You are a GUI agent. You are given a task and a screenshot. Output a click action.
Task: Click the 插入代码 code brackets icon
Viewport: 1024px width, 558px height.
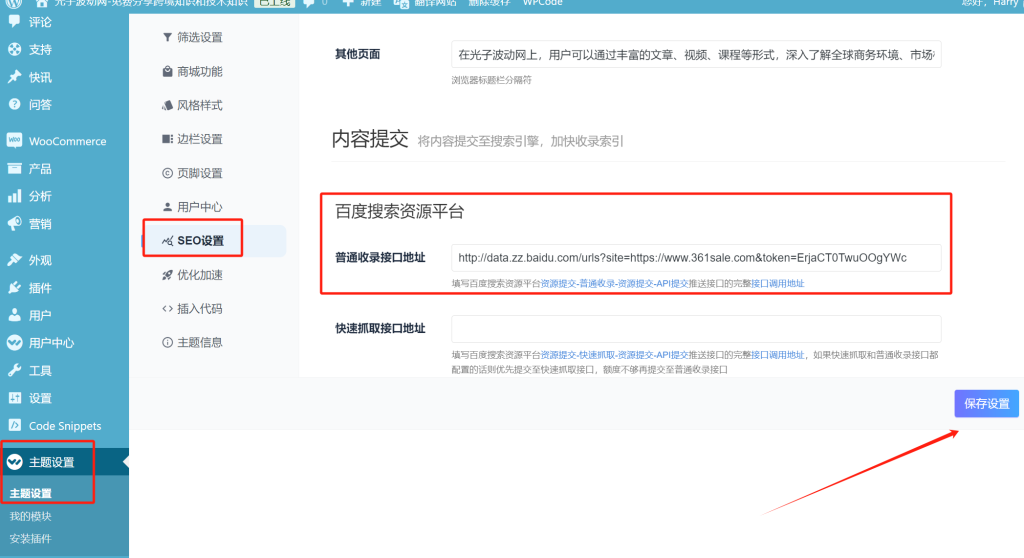click(x=167, y=309)
